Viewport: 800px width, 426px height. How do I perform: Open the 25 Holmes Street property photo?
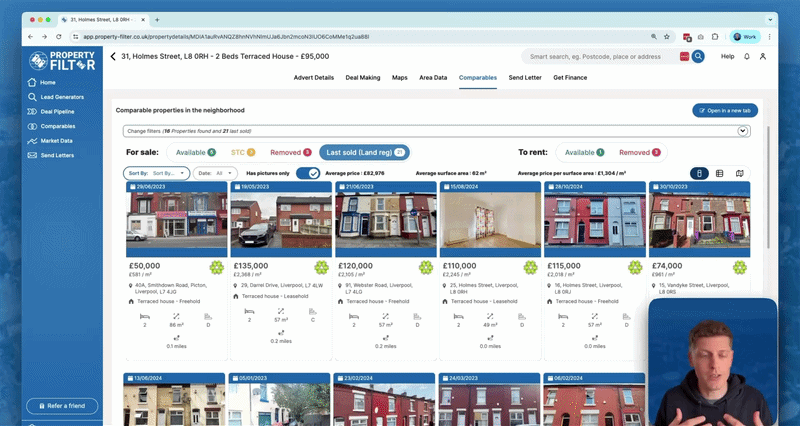490,220
